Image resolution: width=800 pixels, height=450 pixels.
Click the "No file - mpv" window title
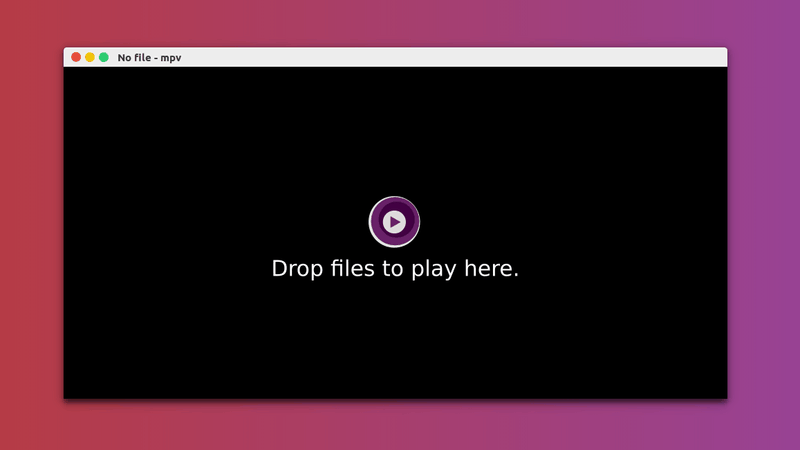(x=149, y=58)
